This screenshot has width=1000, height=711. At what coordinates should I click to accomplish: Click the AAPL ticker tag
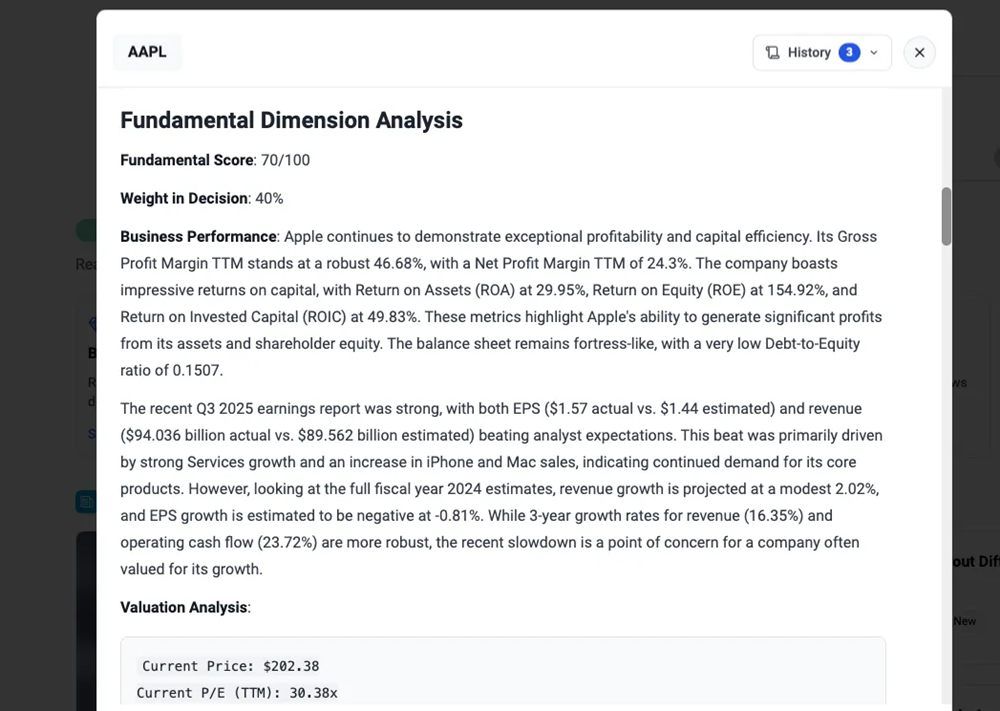click(147, 52)
